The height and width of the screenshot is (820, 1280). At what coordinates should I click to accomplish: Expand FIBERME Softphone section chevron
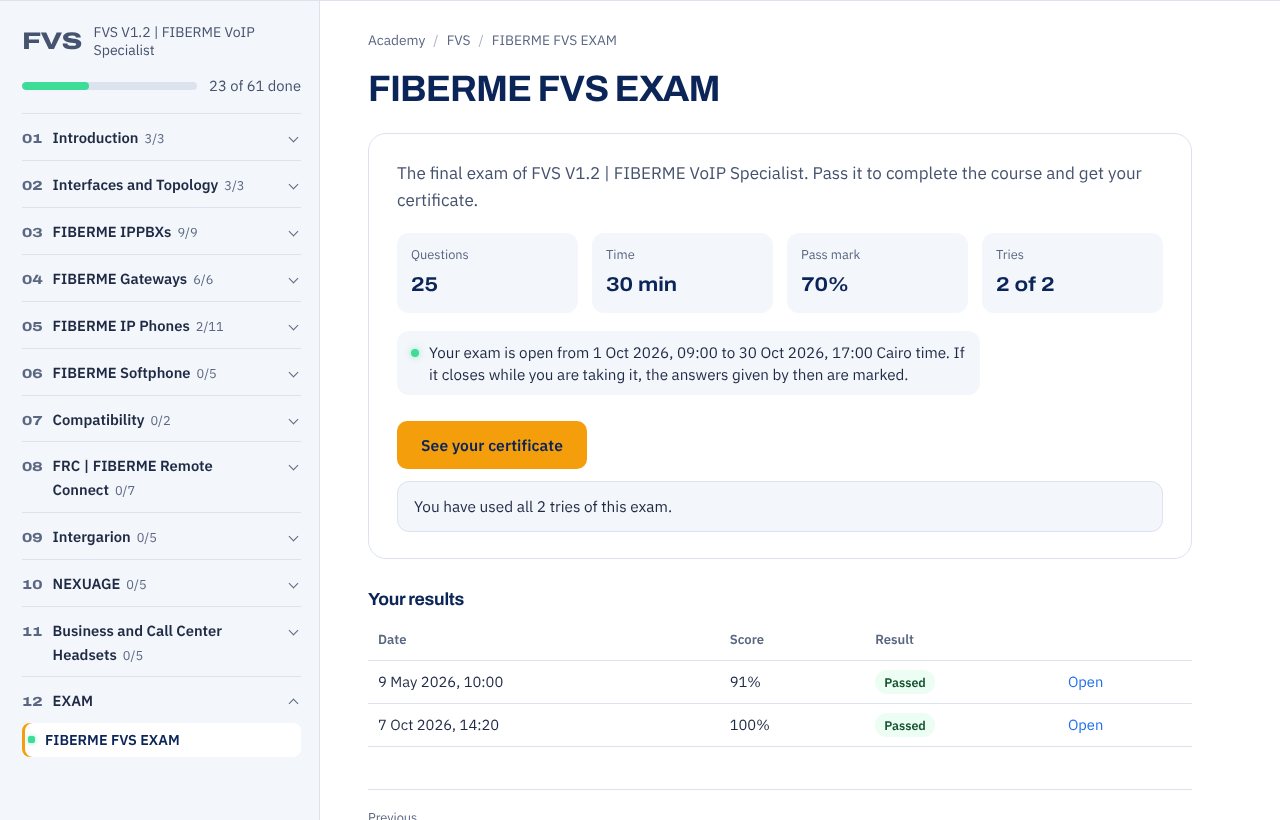(293, 374)
